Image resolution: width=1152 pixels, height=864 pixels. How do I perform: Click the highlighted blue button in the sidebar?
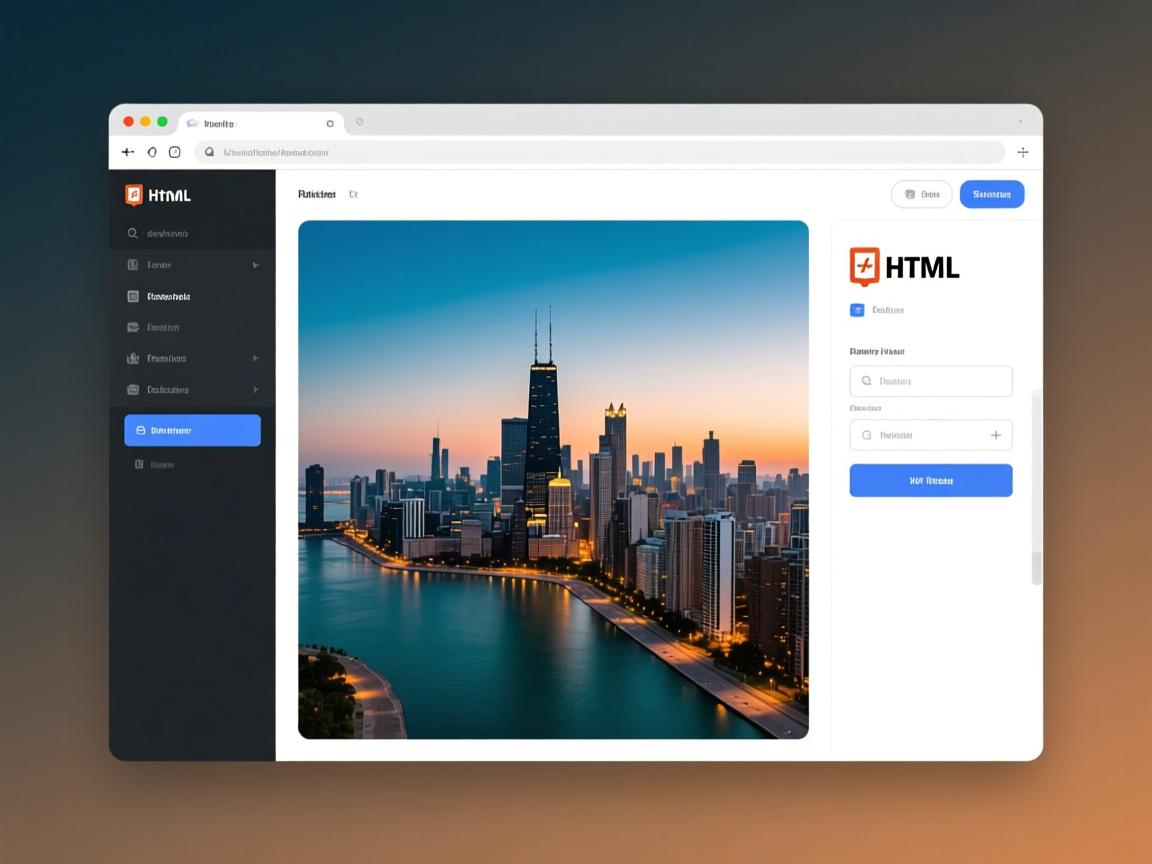192,430
